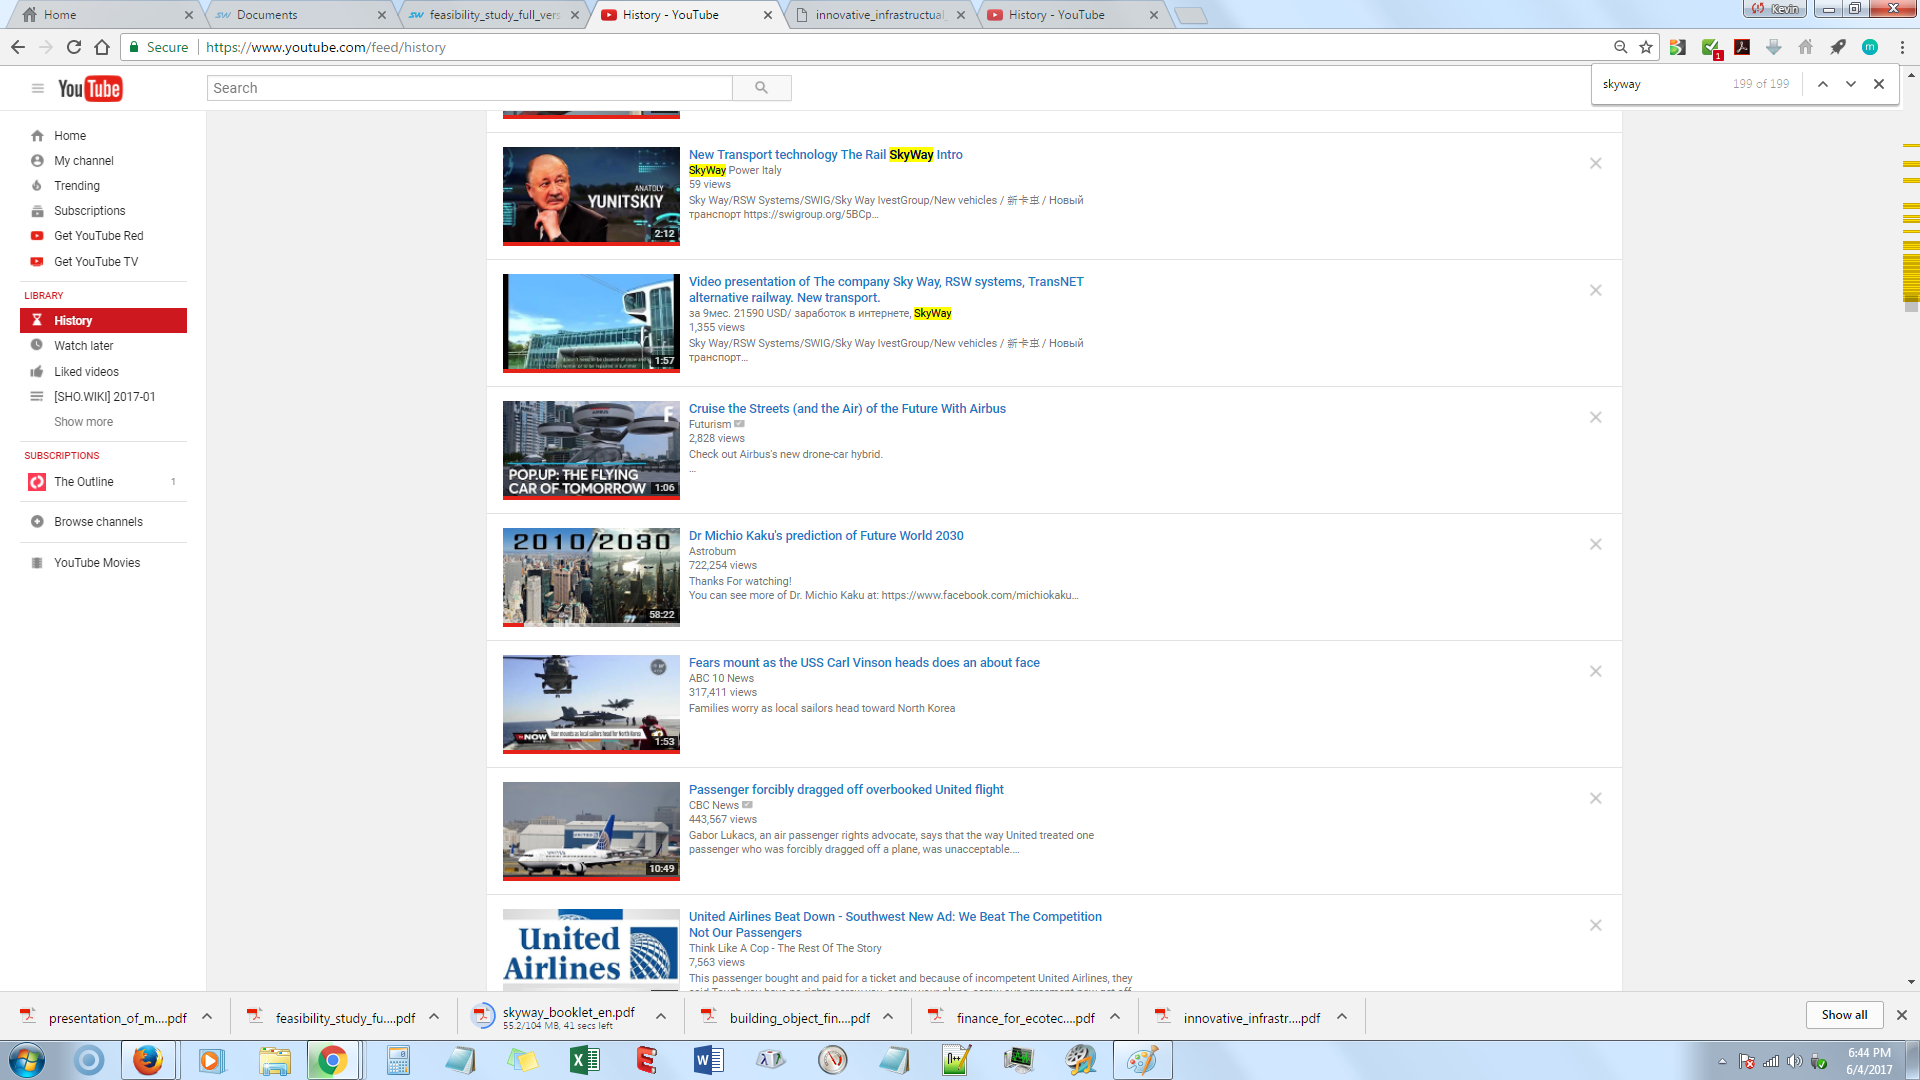Remove the SkyWay Intro video from history
1920x1080 pixels.
(1596, 163)
